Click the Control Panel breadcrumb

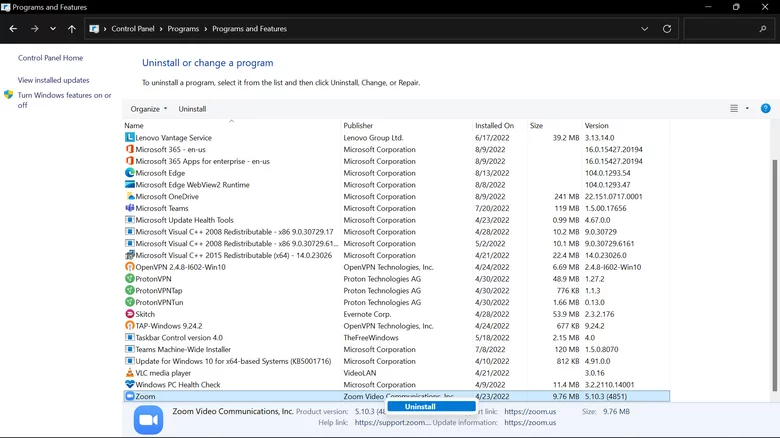(x=133, y=29)
